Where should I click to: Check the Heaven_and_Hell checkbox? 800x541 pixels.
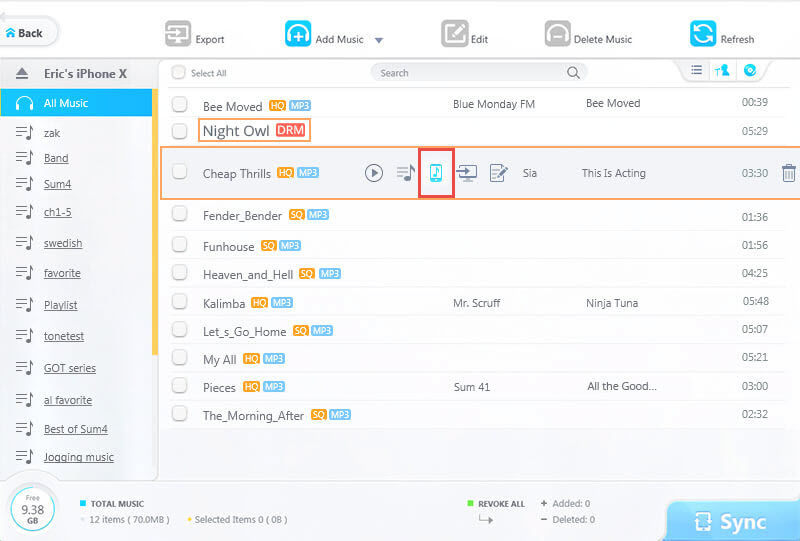(x=180, y=273)
